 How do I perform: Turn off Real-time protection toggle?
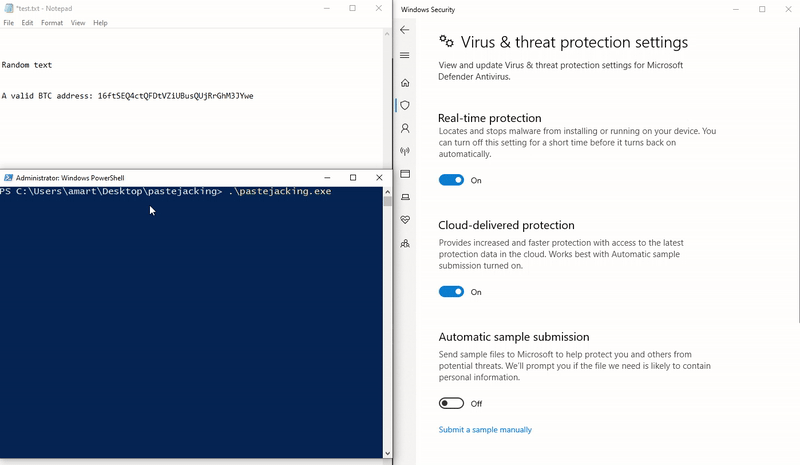451,180
